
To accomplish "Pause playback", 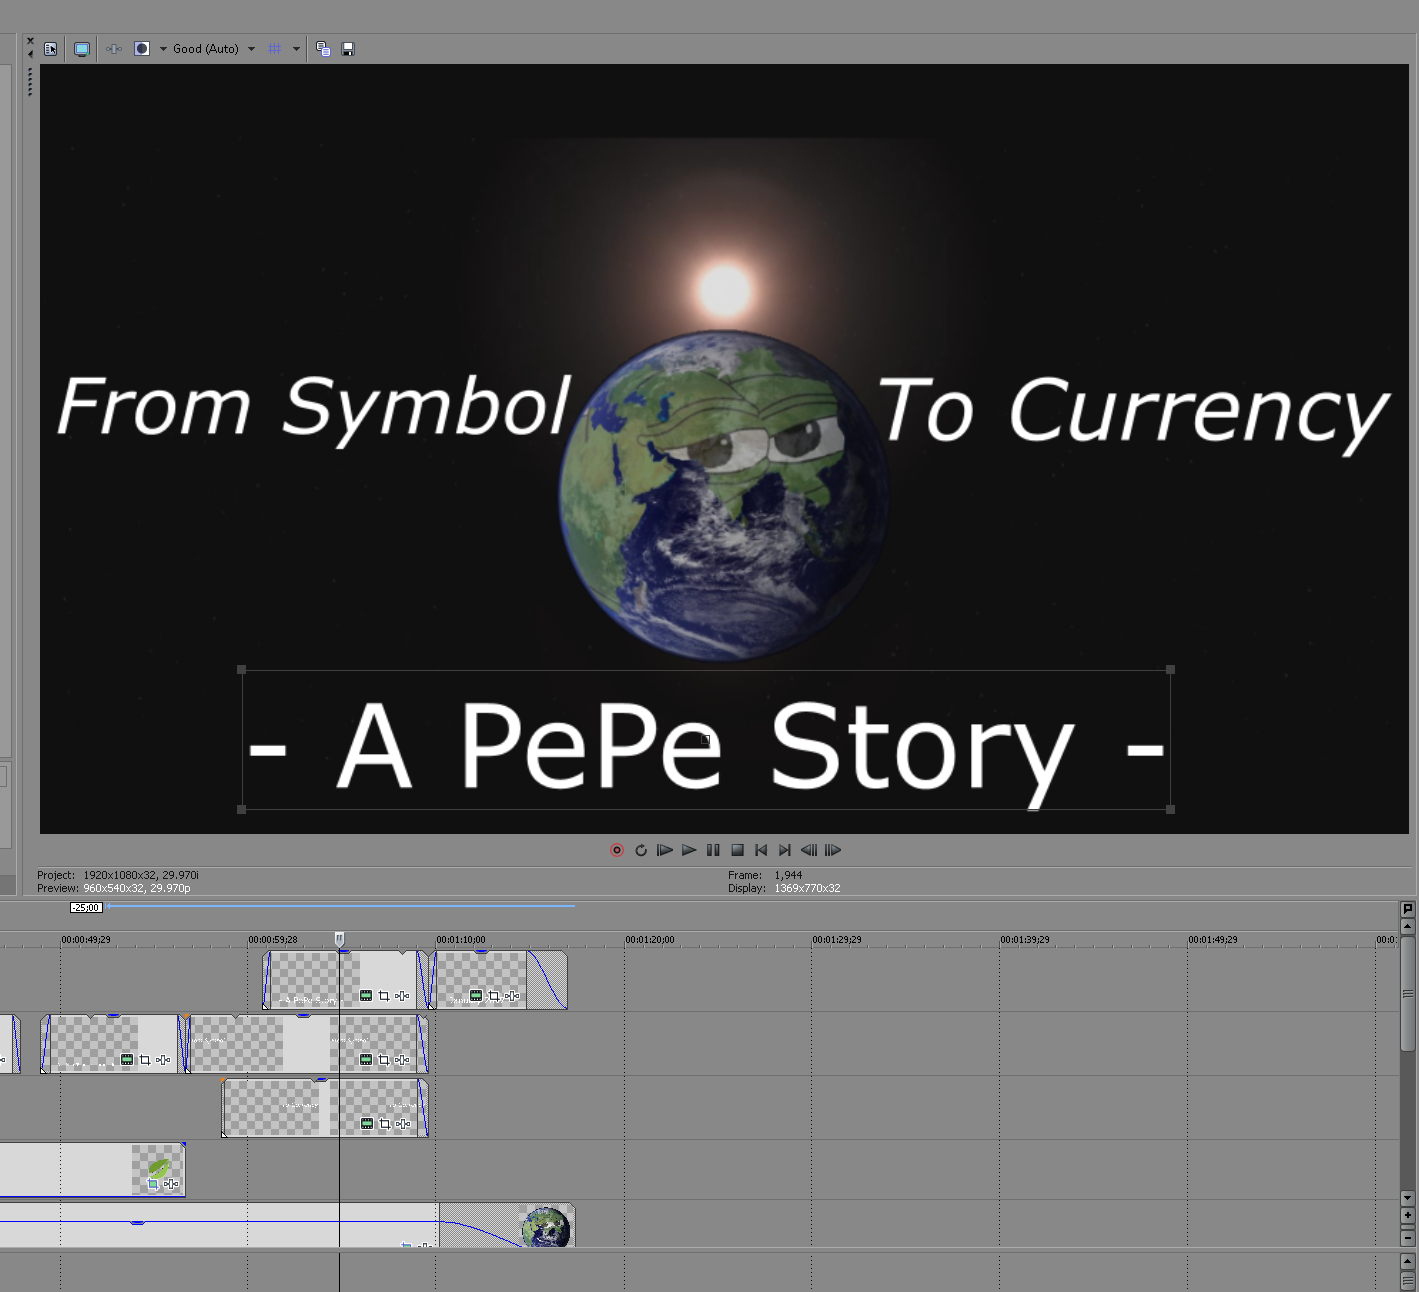I will [713, 850].
